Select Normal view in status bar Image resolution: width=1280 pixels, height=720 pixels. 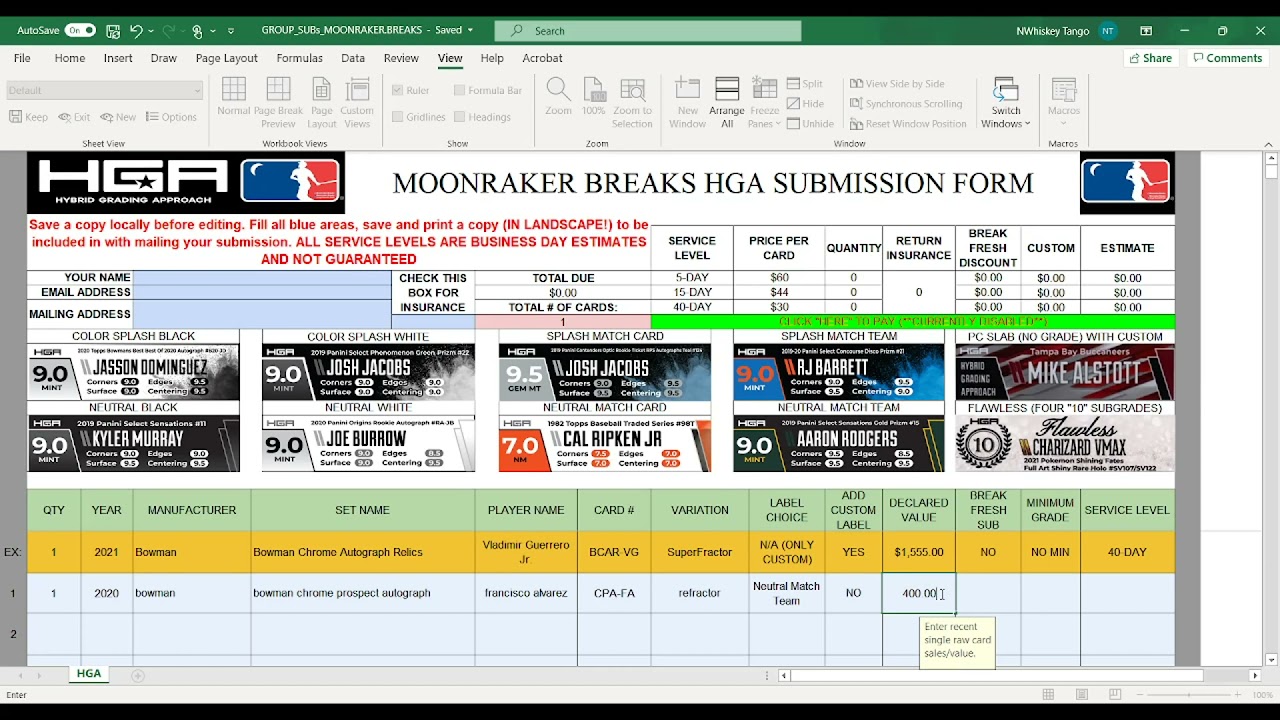click(1048, 695)
